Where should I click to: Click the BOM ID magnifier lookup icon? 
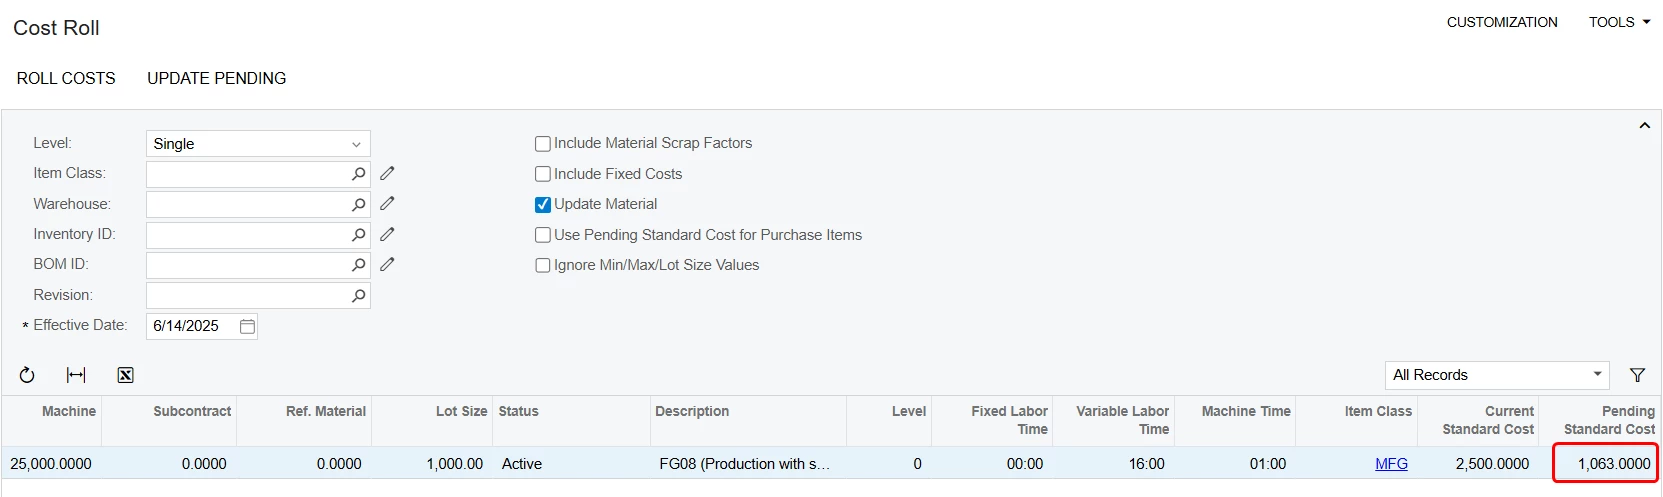pyautogui.click(x=358, y=265)
